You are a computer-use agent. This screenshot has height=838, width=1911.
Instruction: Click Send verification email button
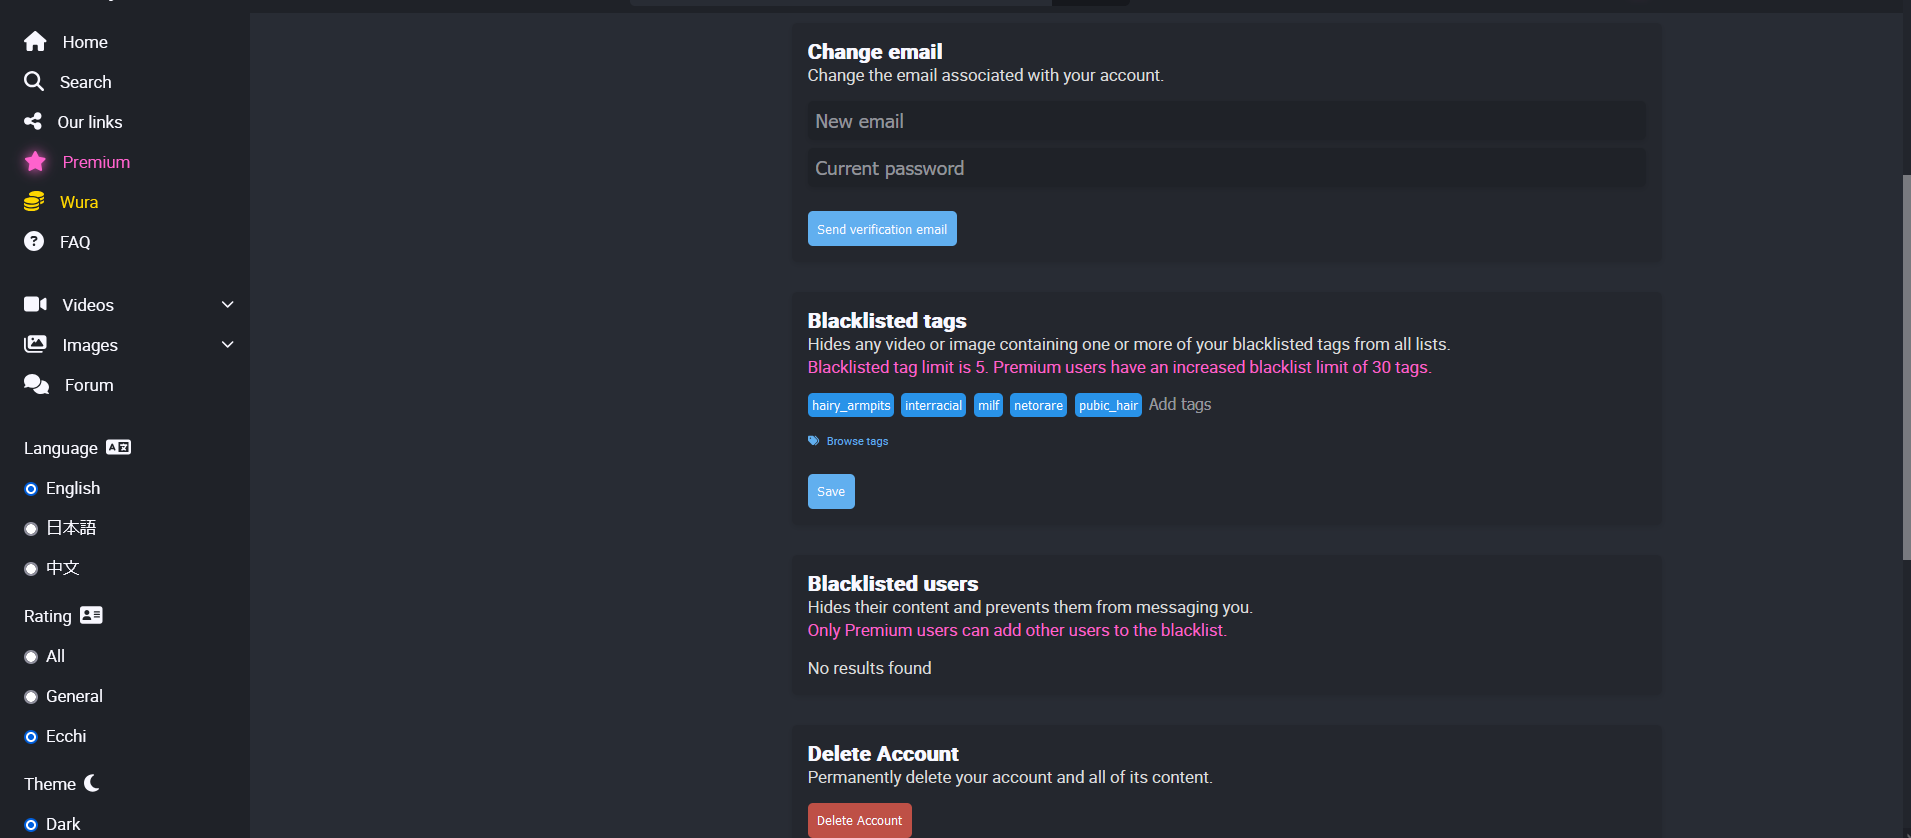882,229
